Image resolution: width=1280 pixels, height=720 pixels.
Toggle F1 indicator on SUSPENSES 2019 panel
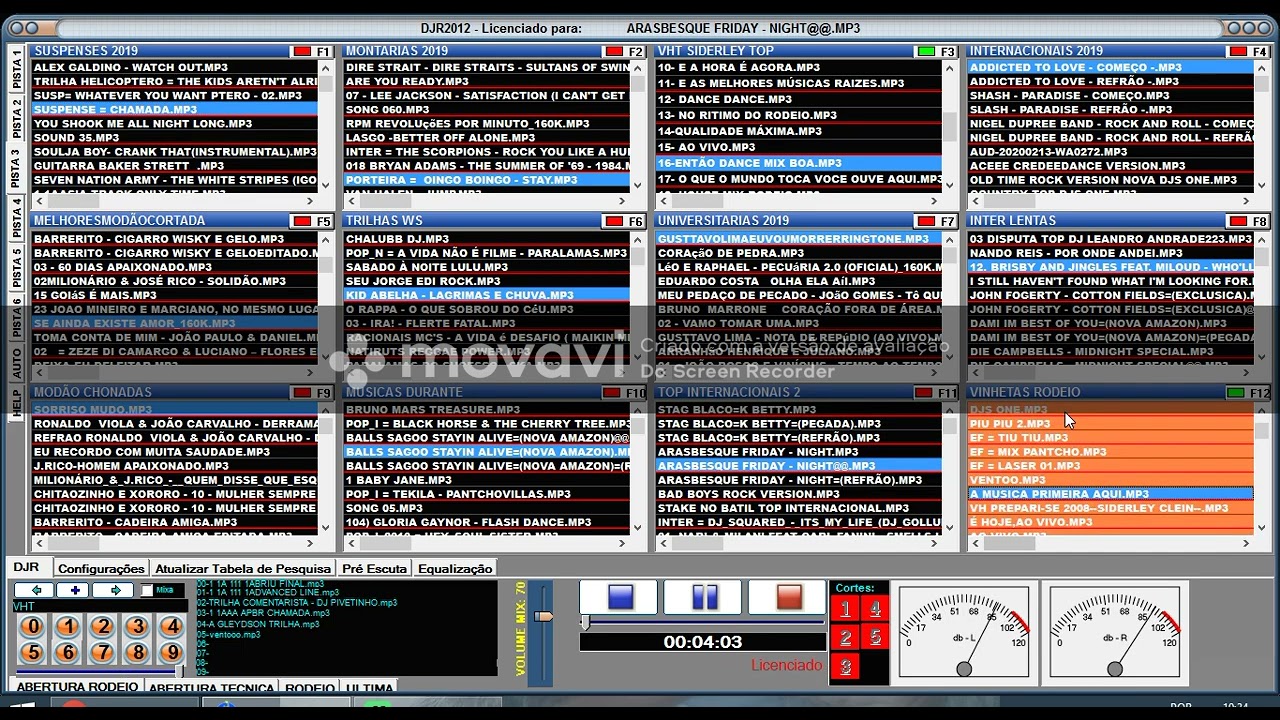[x=301, y=52]
